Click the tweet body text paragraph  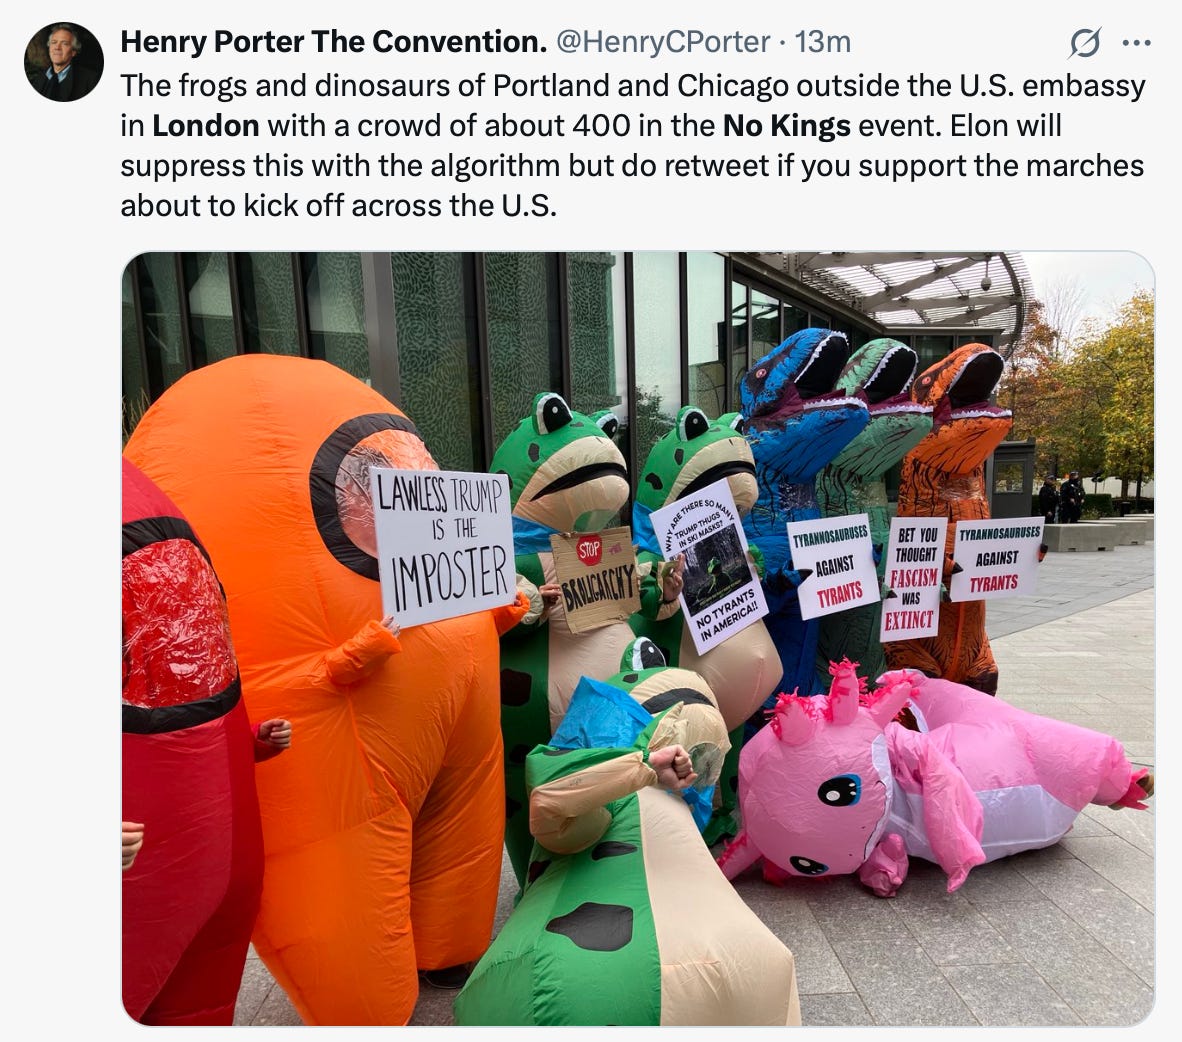632,145
